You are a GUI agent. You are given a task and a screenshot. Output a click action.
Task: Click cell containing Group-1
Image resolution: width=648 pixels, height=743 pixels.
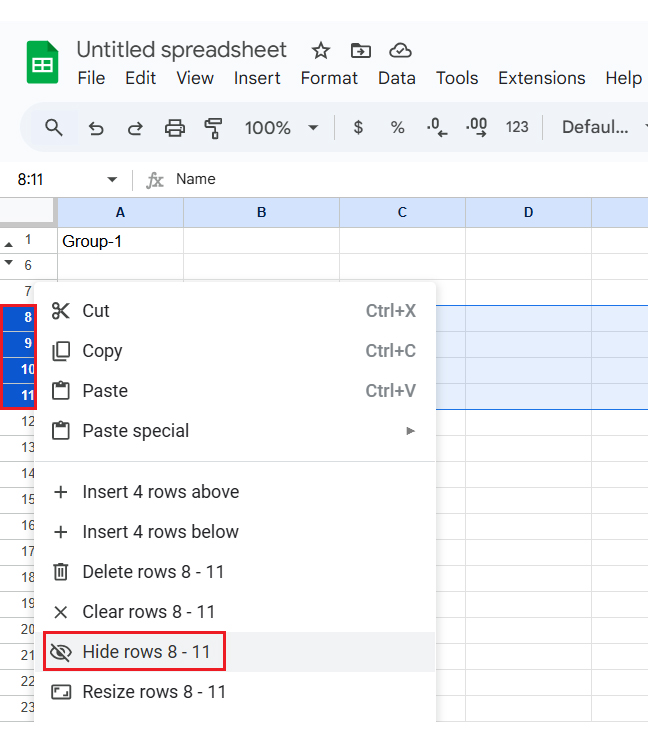120,241
